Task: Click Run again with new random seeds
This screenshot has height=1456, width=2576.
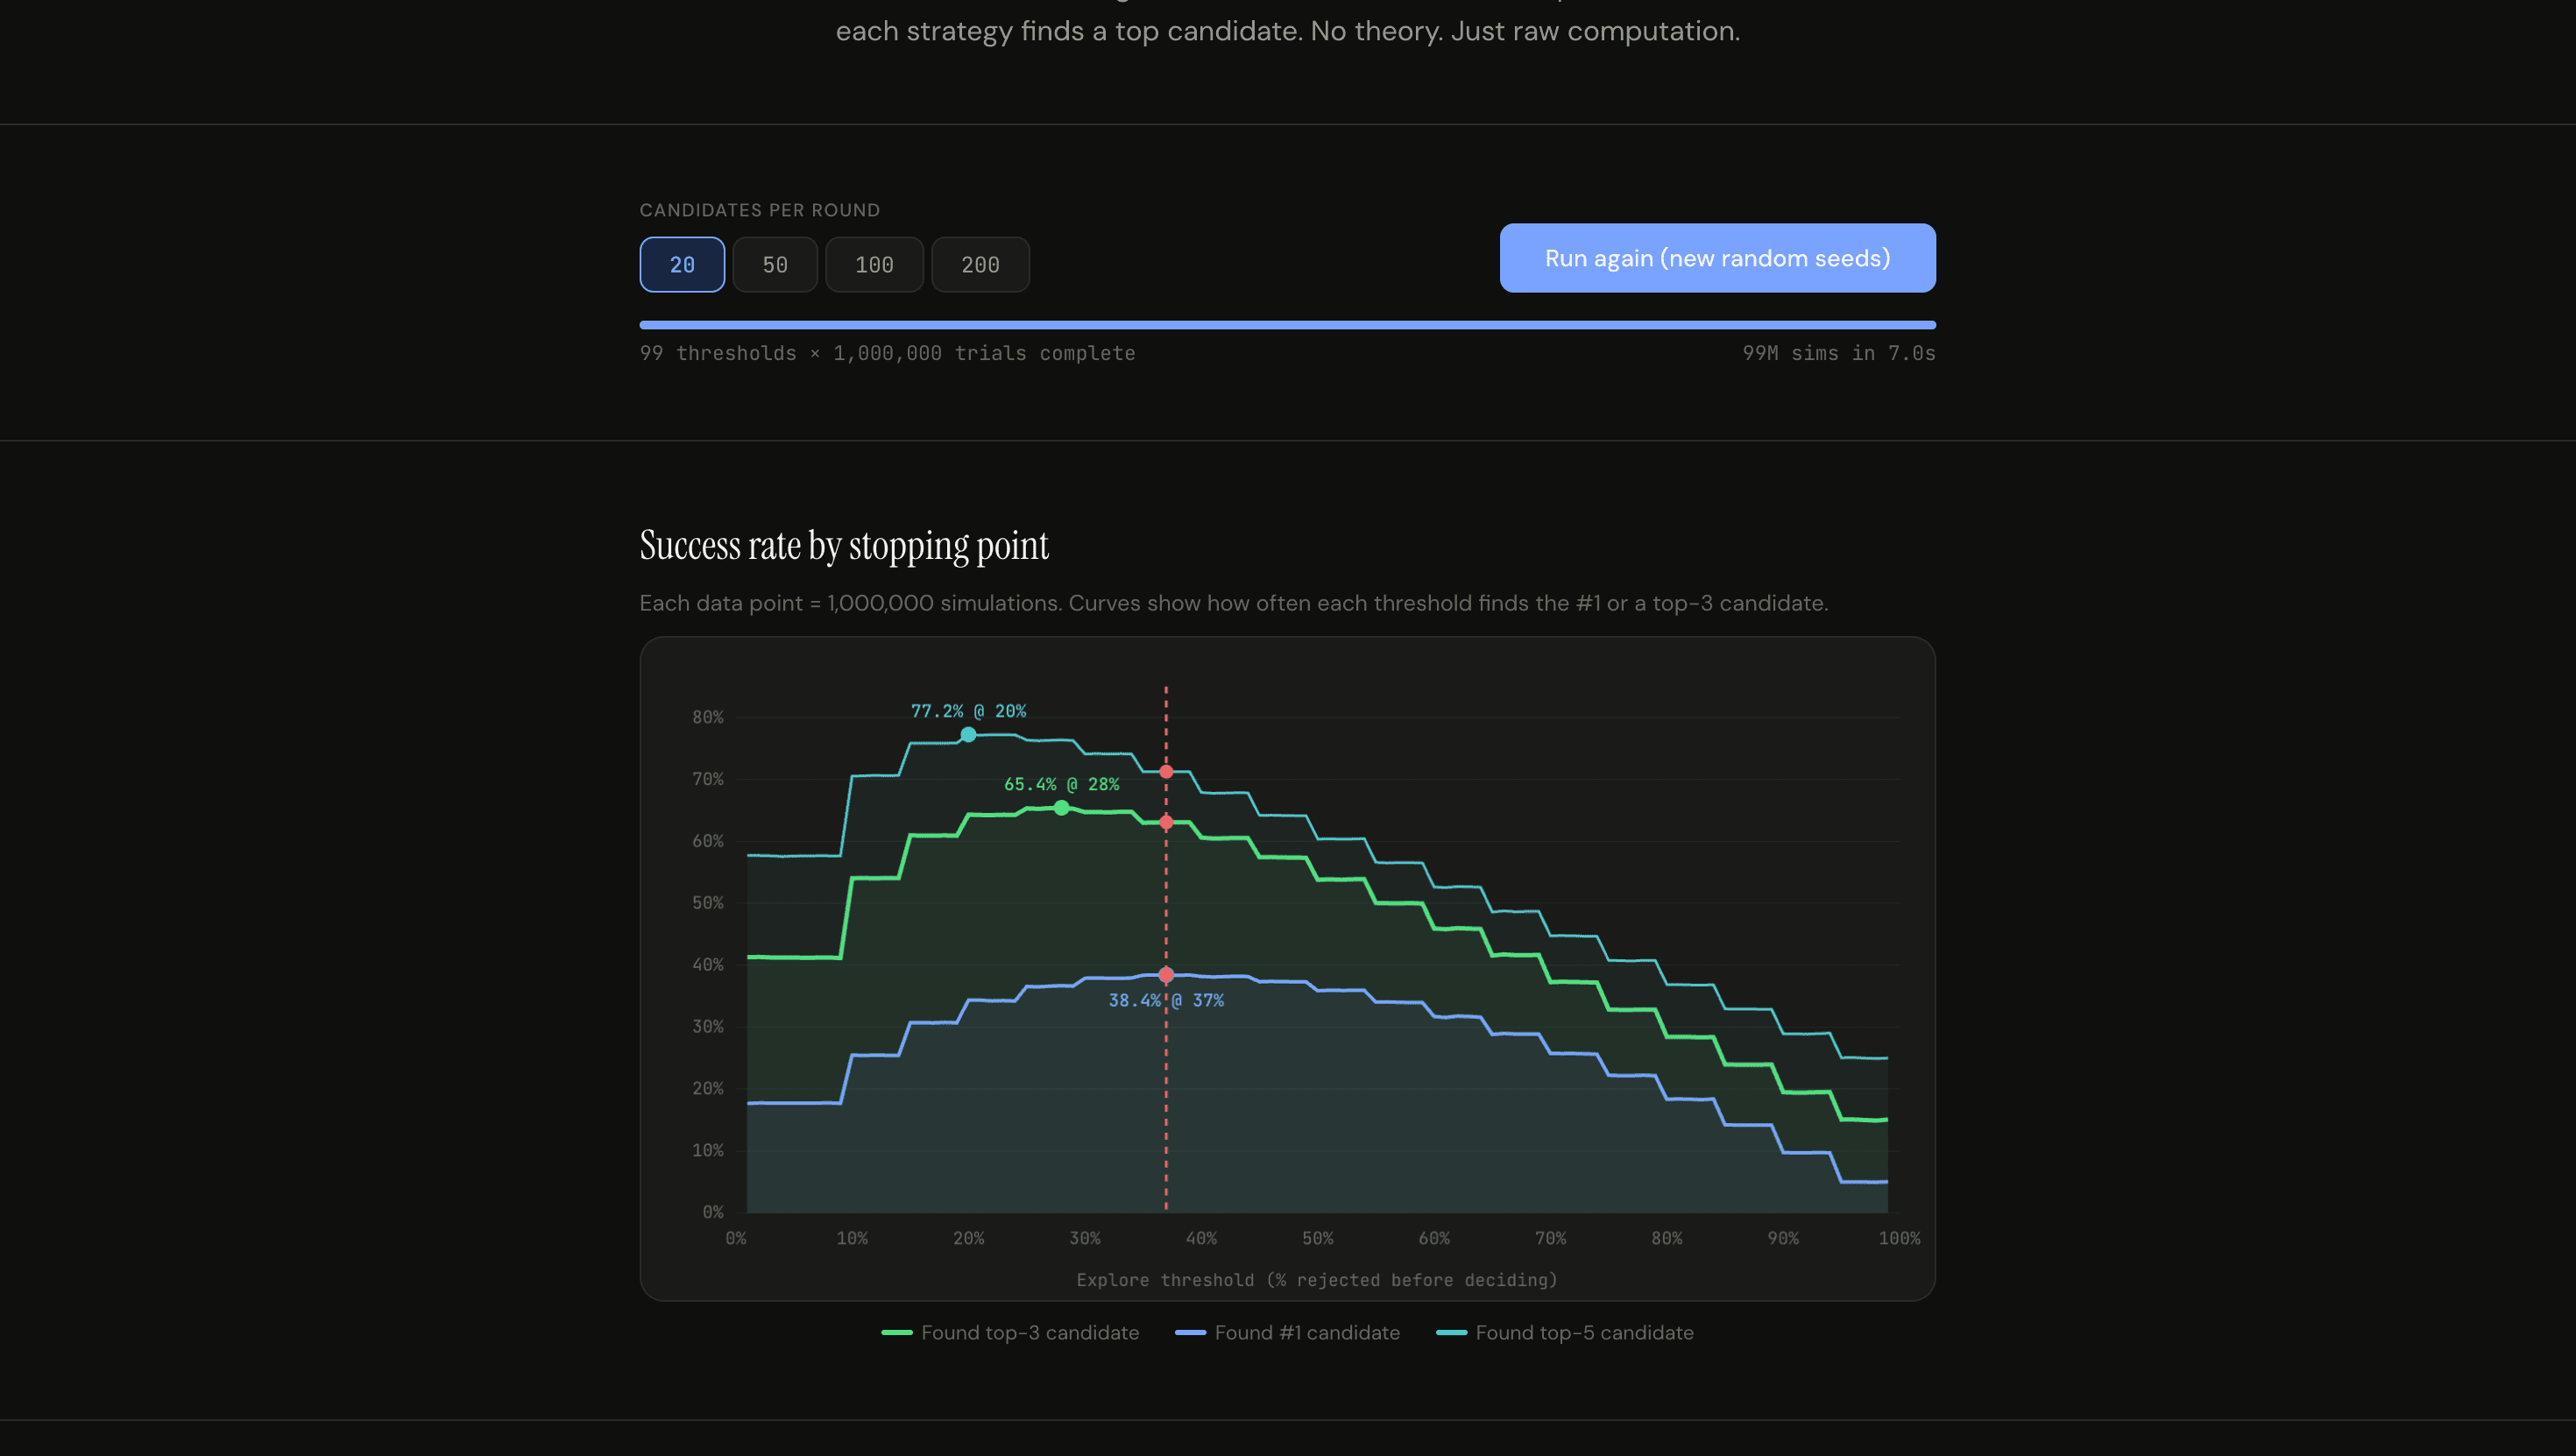Action: click(x=1717, y=258)
